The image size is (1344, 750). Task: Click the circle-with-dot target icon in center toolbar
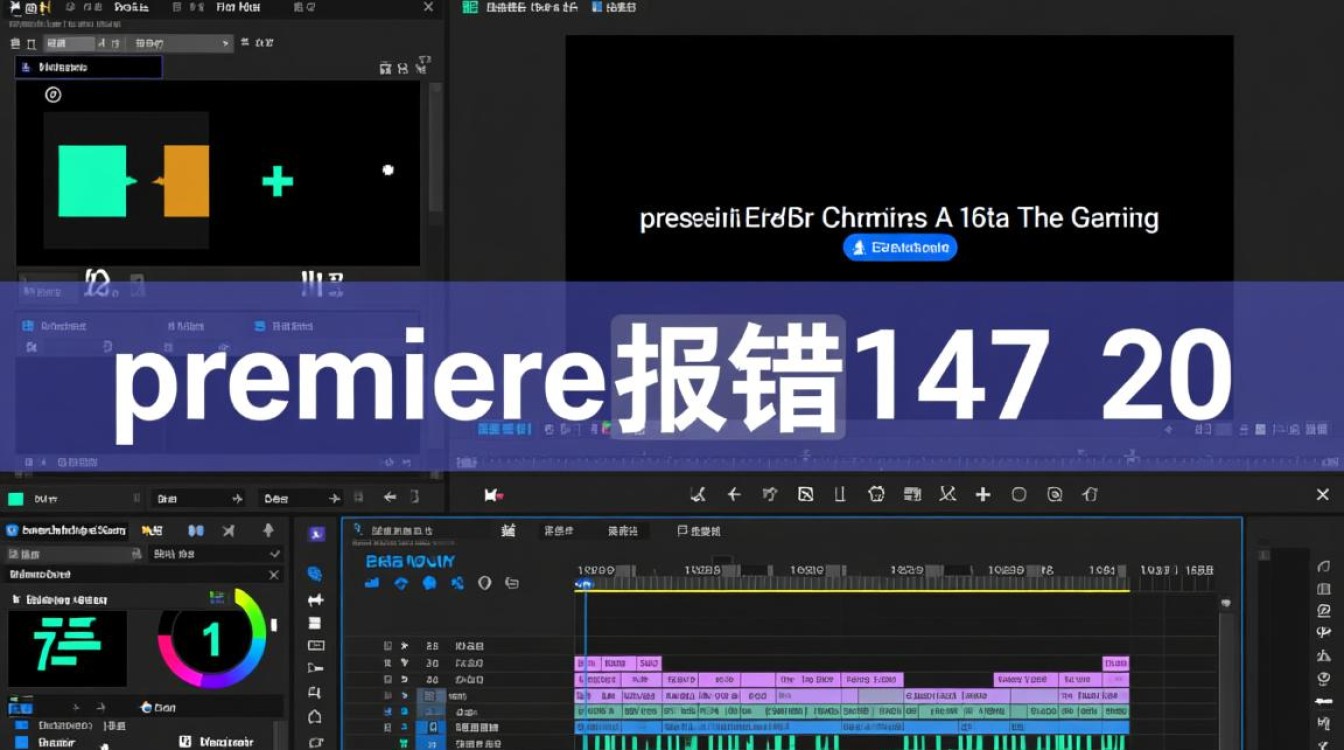1054,494
